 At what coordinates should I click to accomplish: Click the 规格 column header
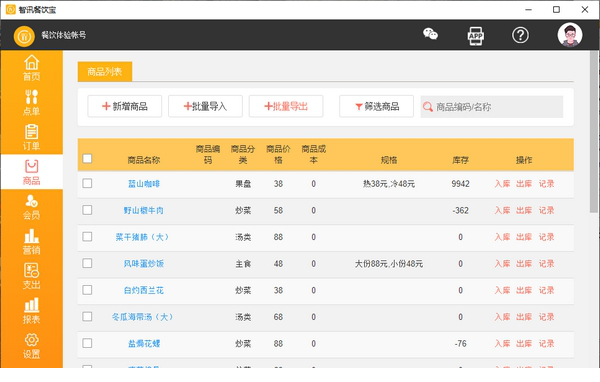389,160
